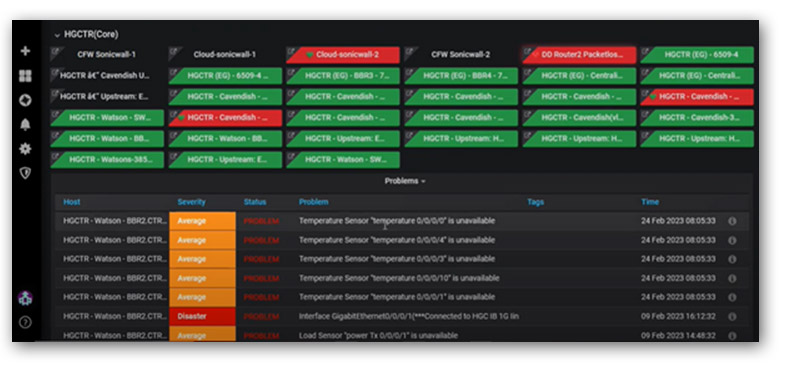
Task: Open the red DD Router2 Packetloss panel
Action: (x=579, y=55)
